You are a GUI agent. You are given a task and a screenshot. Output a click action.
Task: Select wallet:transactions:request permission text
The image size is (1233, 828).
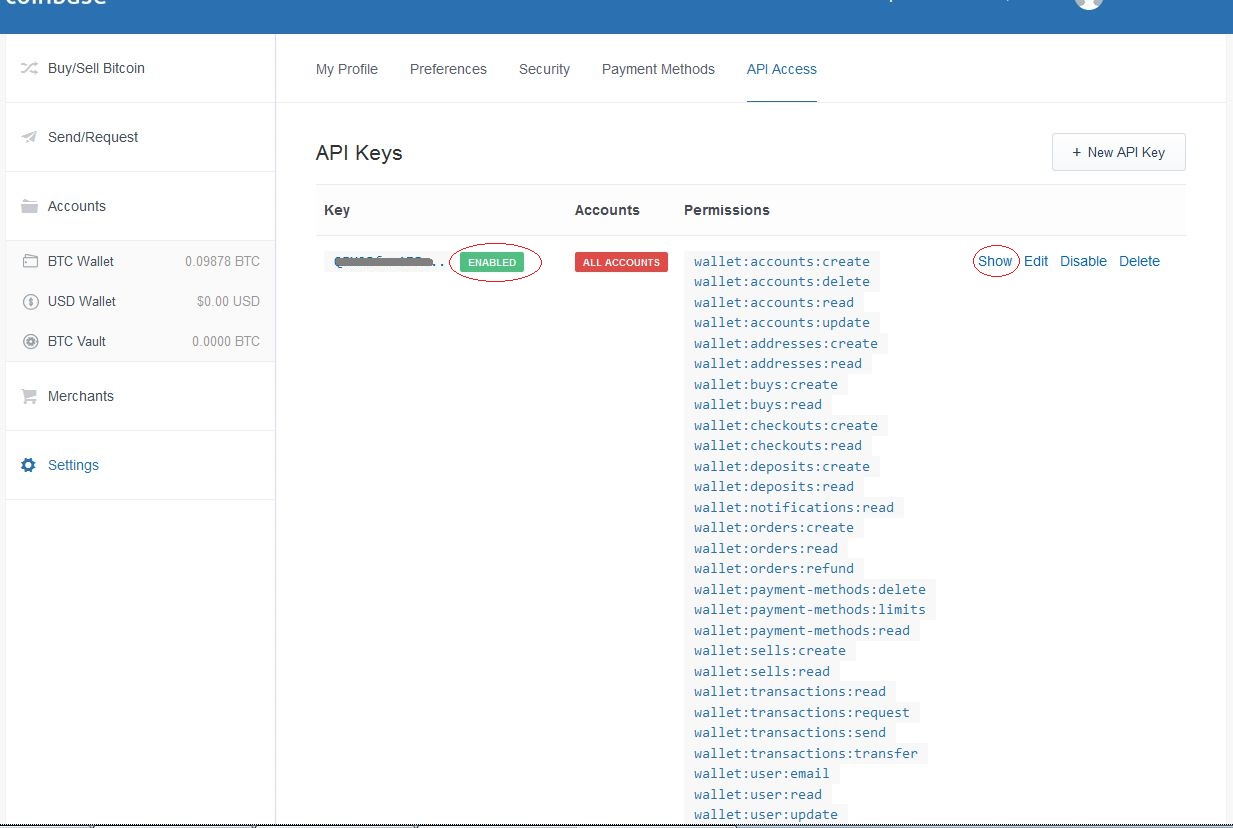tap(802, 712)
